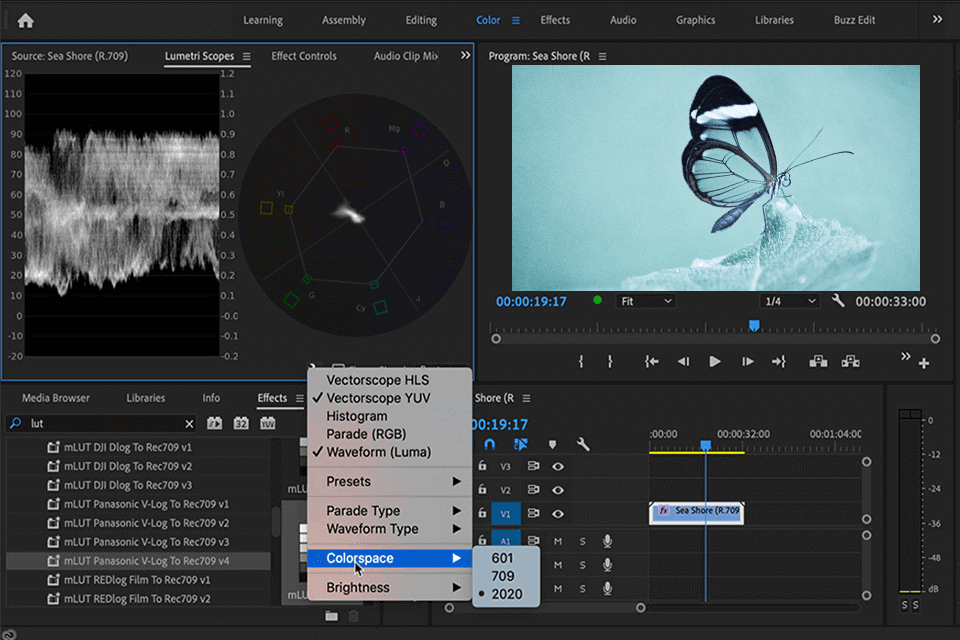Open the timeline settings wrench icon
This screenshot has width=960, height=640.
[585, 444]
